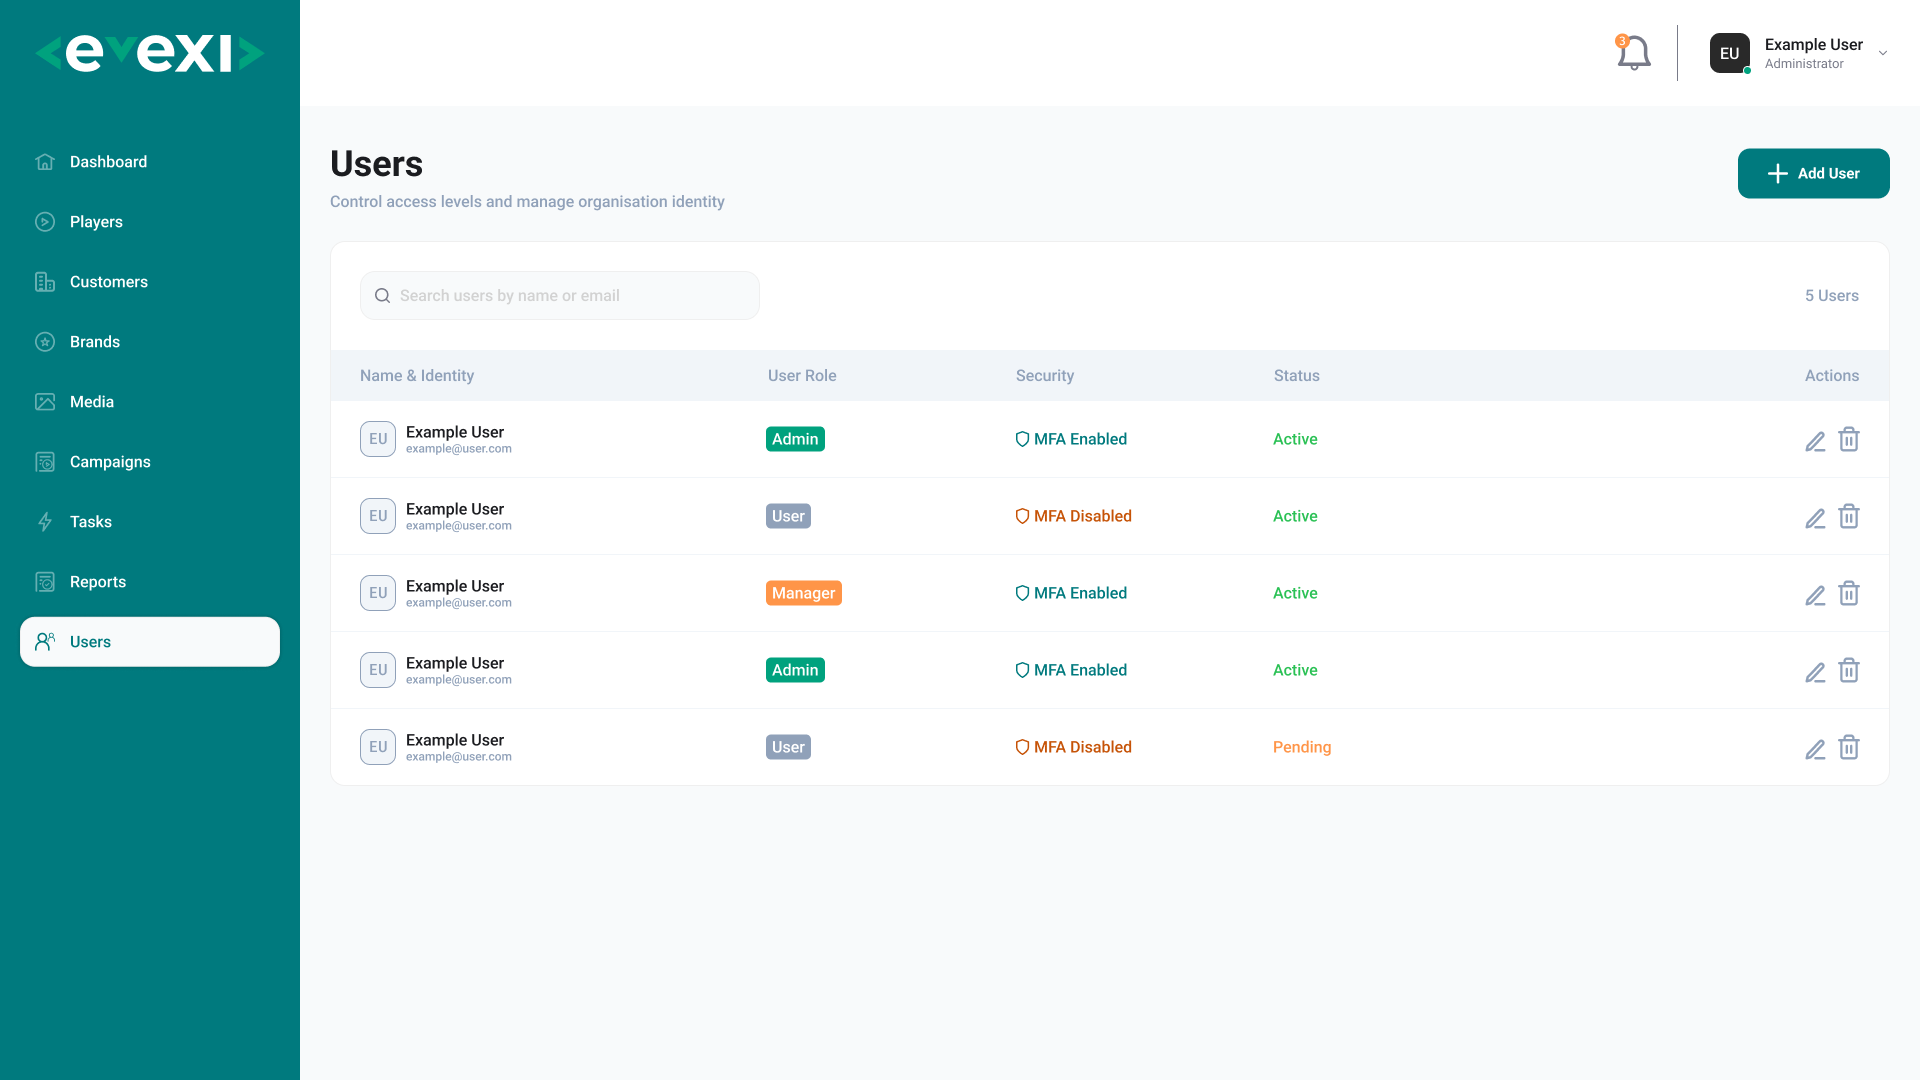Viewport: 1920px width, 1080px height.
Task: Click the "User Role" column header
Action: (x=802, y=376)
